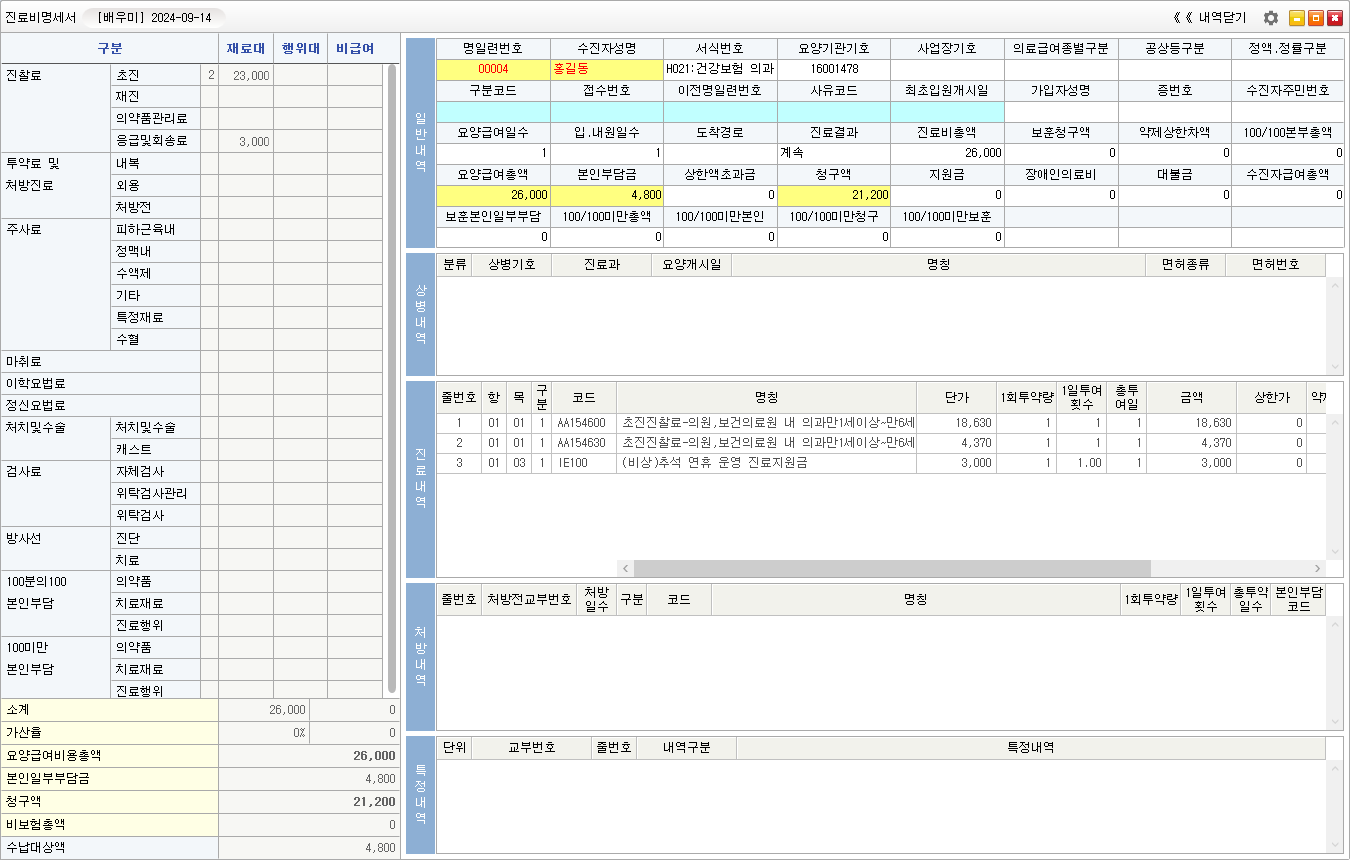Image resolution: width=1350 pixels, height=860 pixels.
Task: Click the 명일련번호 field showing 00004
Action: (x=493, y=69)
